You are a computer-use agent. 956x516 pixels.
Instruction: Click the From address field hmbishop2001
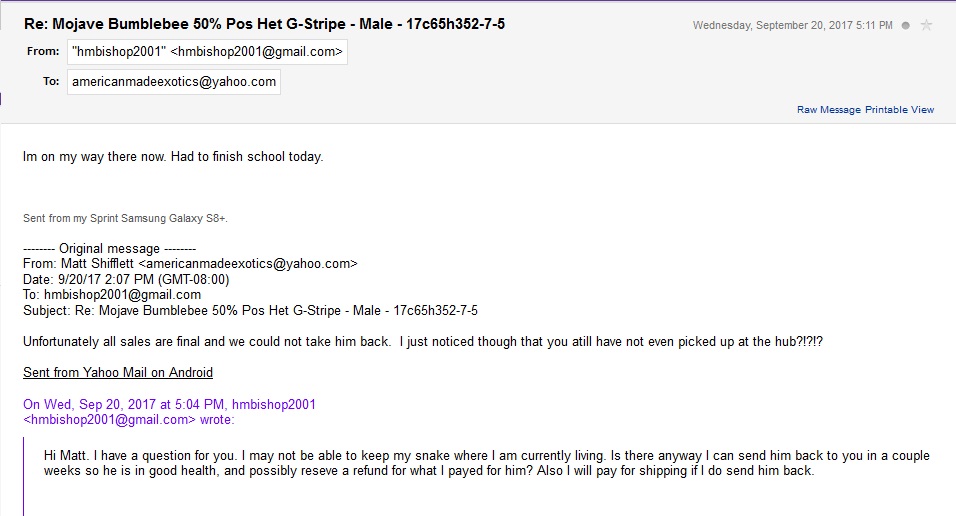click(x=207, y=52)
